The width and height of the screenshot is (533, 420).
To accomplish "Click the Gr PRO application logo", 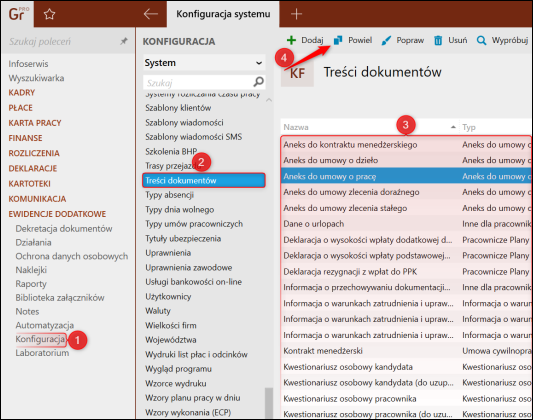I will [17, 14].
